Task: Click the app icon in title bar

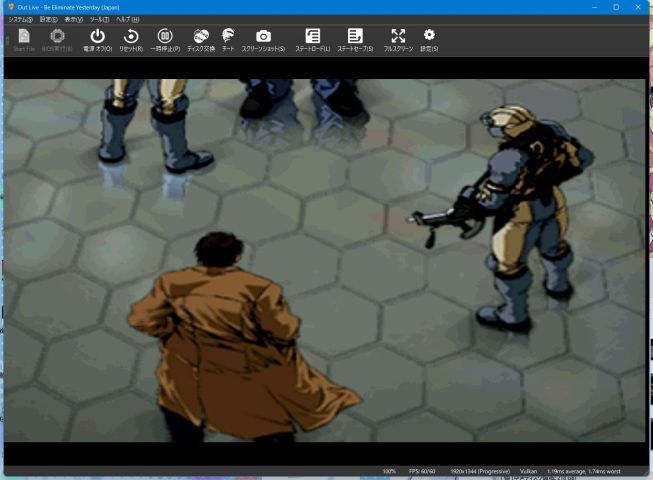Action: tap(11, 7)
